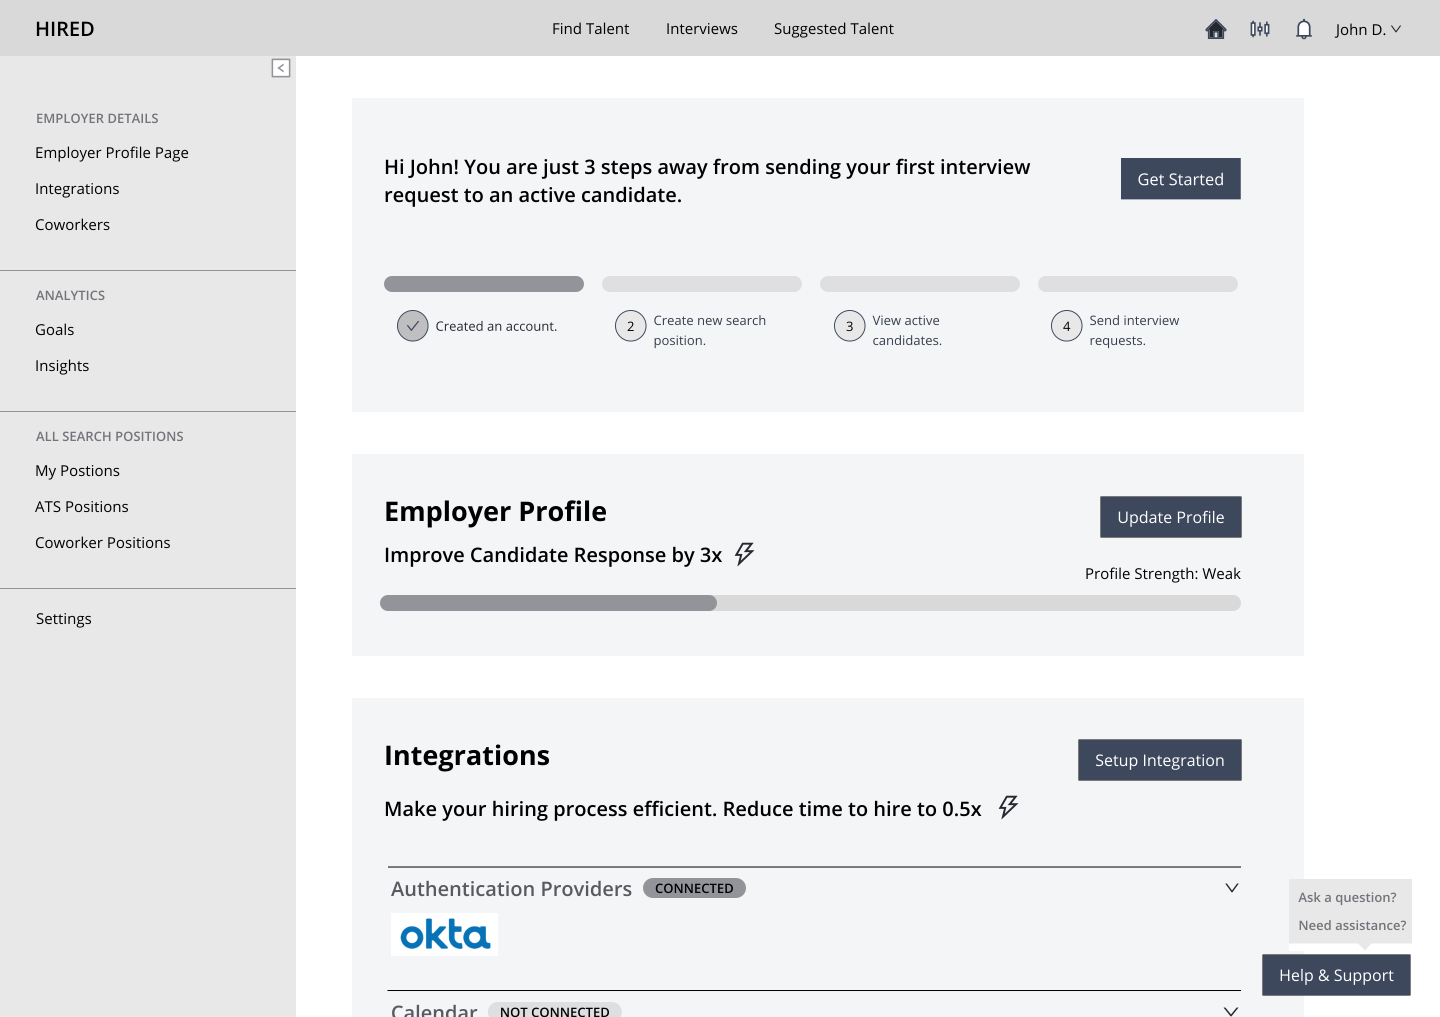The height and width of the screenshot is (1017, 1440).
Task: Switch to the Interviews section
Action: coord(701,29)
